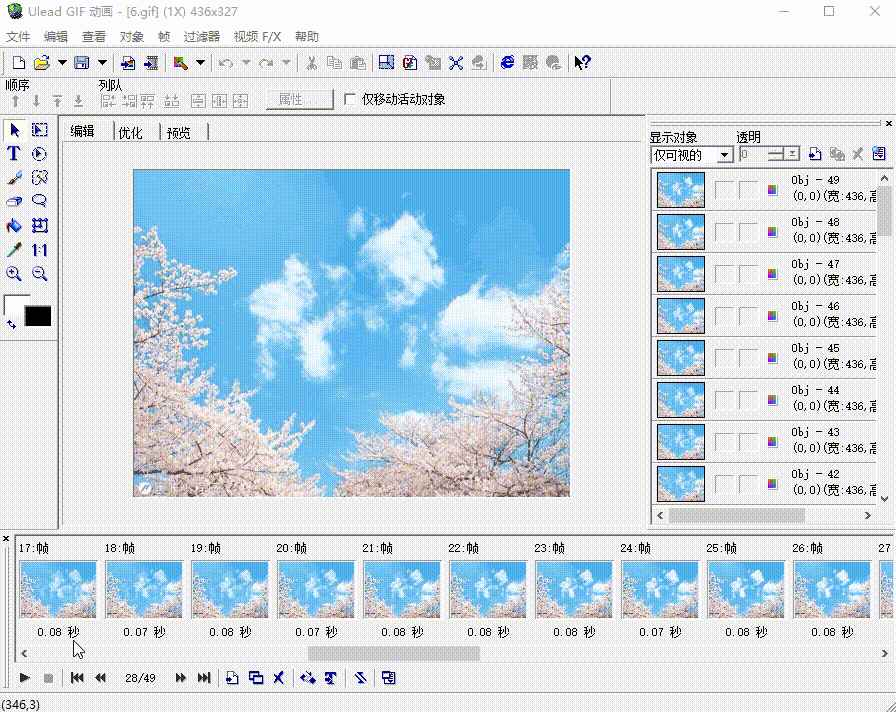Pick the Eraser tool
The height and width of the screenshot is (712, 896).
pos(14,202)
